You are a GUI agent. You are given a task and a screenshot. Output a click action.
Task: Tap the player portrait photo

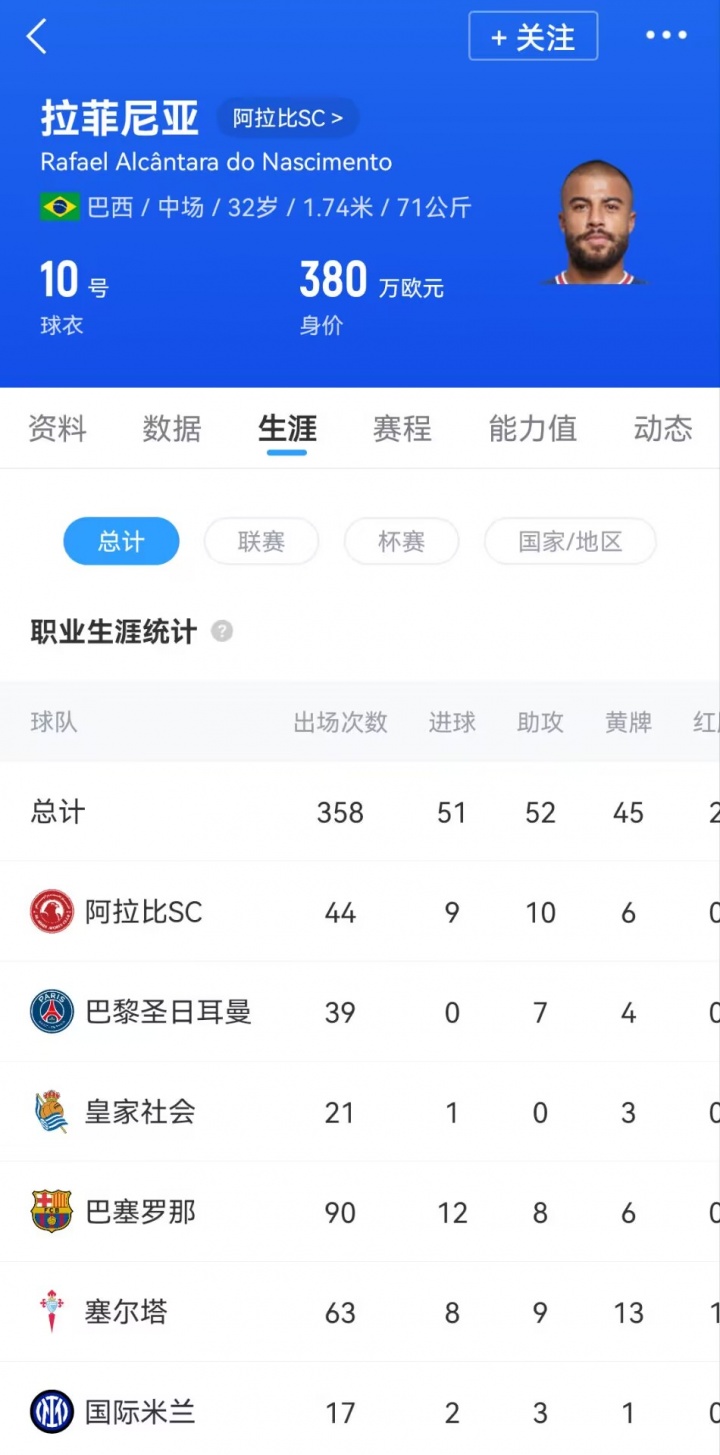tap(597, 224)
